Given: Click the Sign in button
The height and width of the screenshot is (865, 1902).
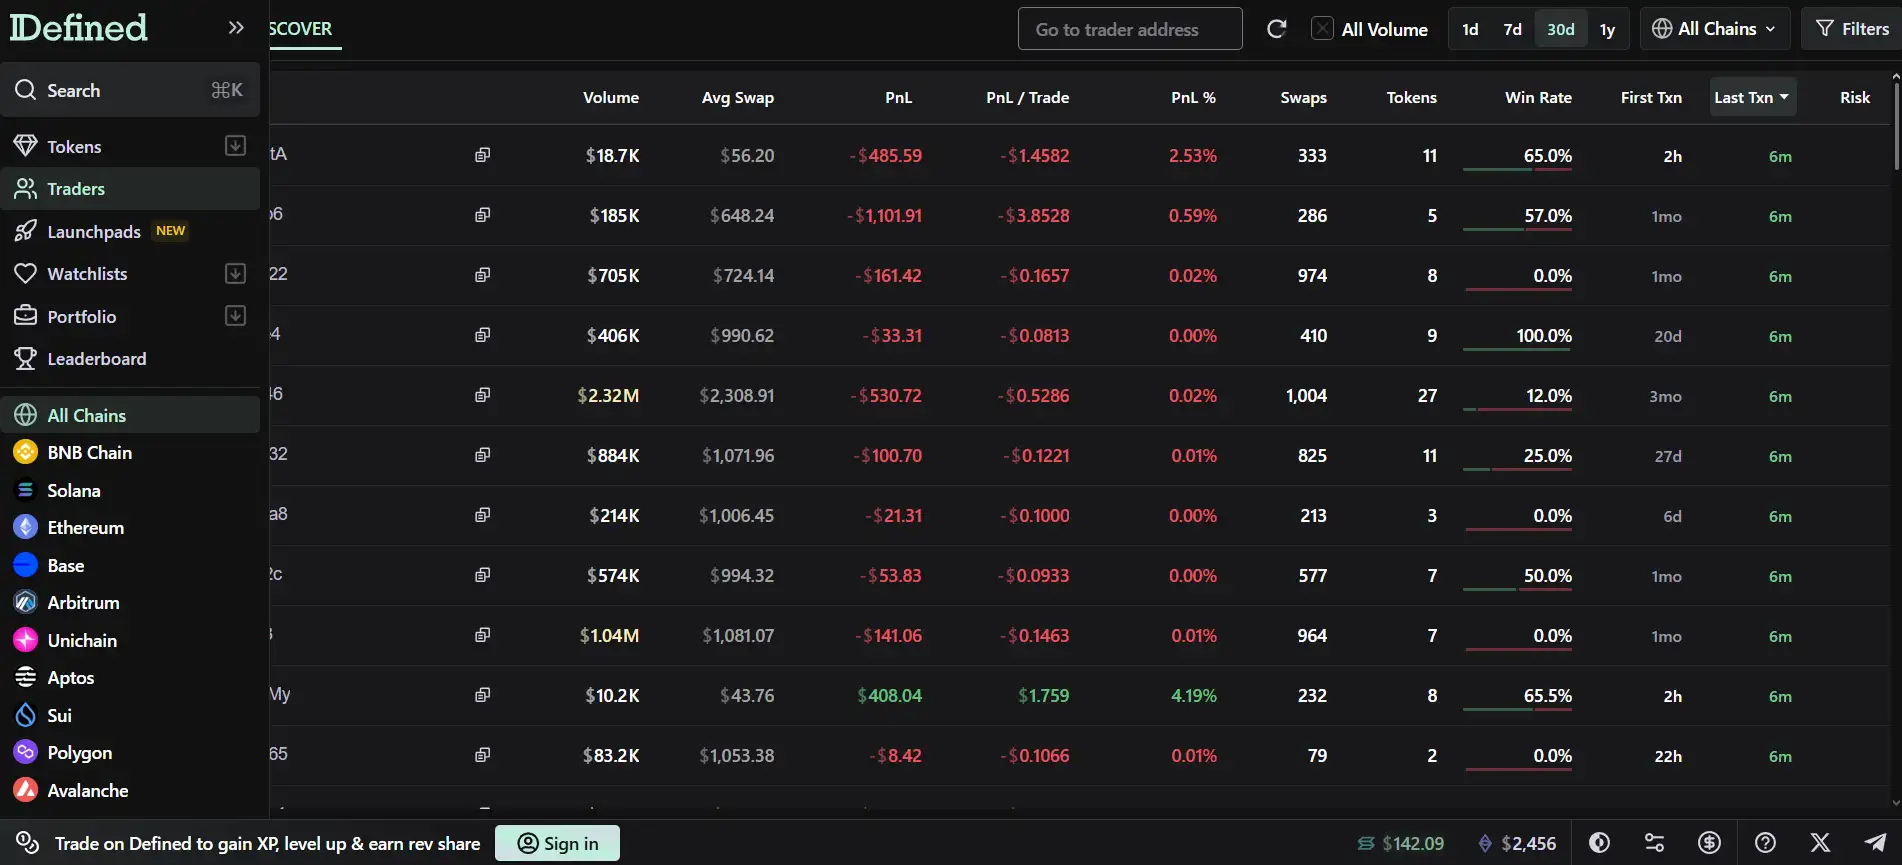Looking at the screenshot, I should (x=557, y=843).
